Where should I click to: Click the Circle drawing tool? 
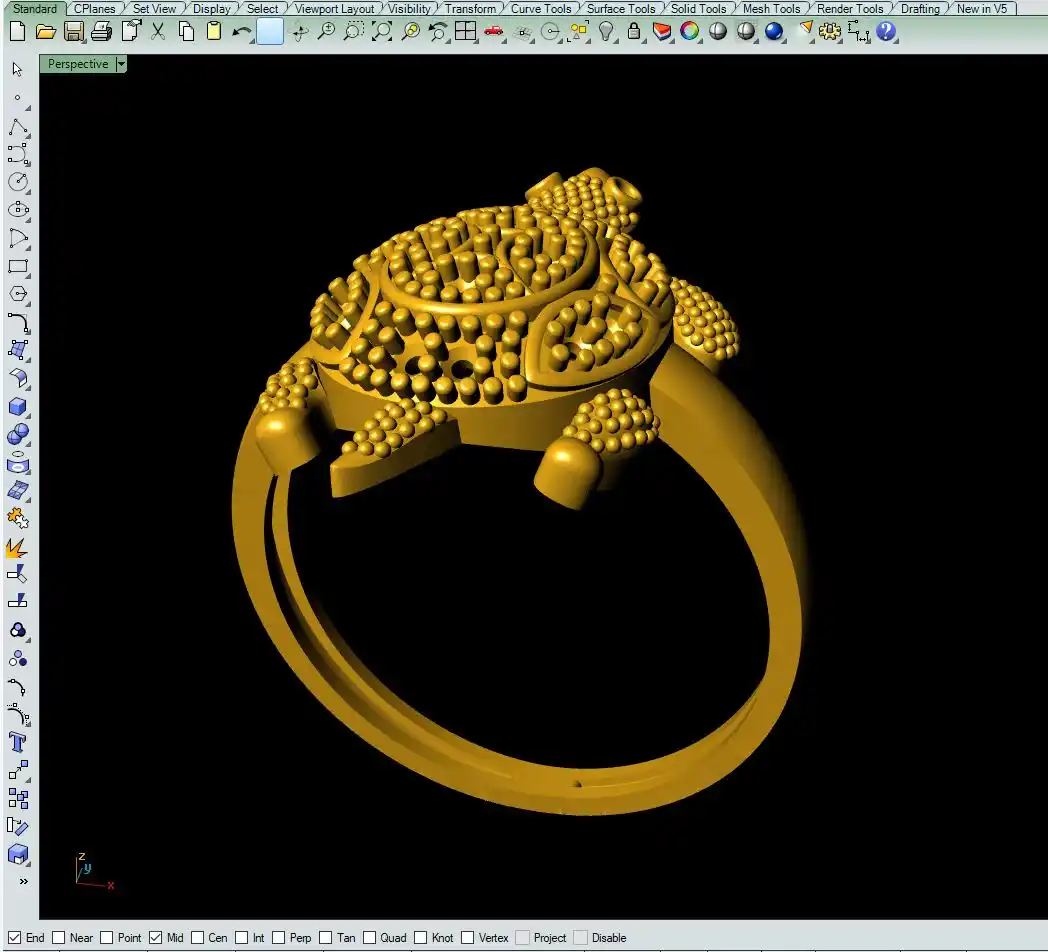pos(18,182)
